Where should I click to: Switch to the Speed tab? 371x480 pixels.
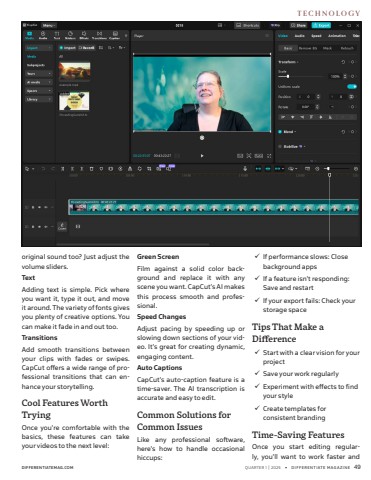(316, 36)
